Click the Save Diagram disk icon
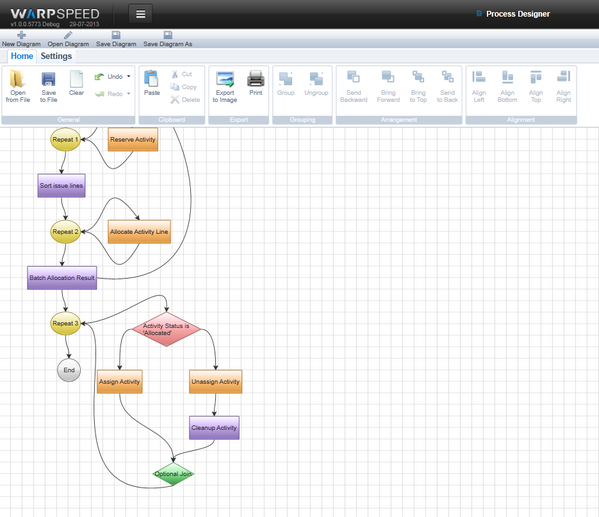Screen dimensions: 599x517 pyautogui.click(x=116, y=35)
